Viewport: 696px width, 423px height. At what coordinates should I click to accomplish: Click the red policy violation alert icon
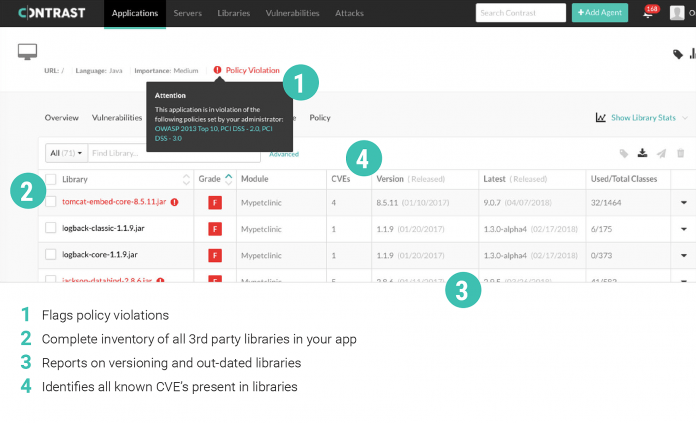217,70
